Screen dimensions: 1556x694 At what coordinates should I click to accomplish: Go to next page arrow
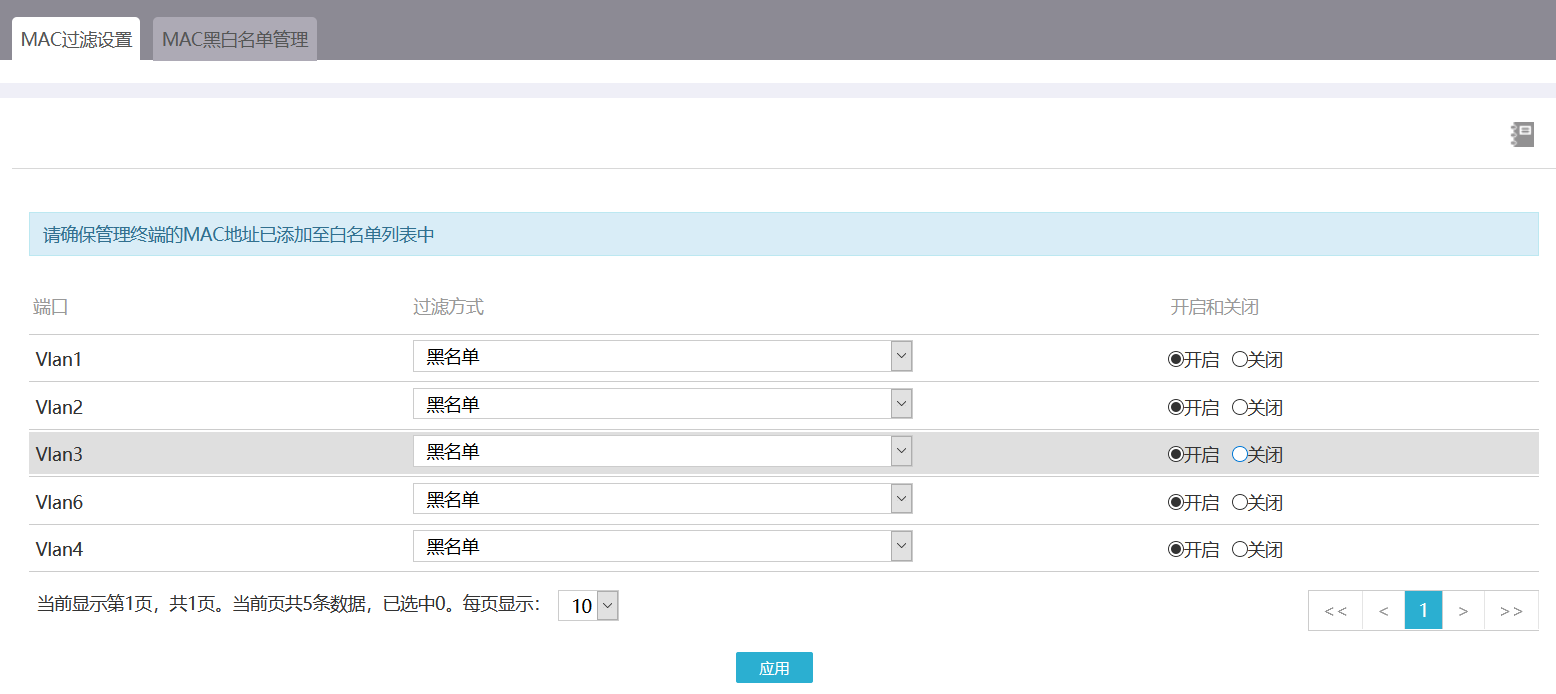[x=1463, y=611]
